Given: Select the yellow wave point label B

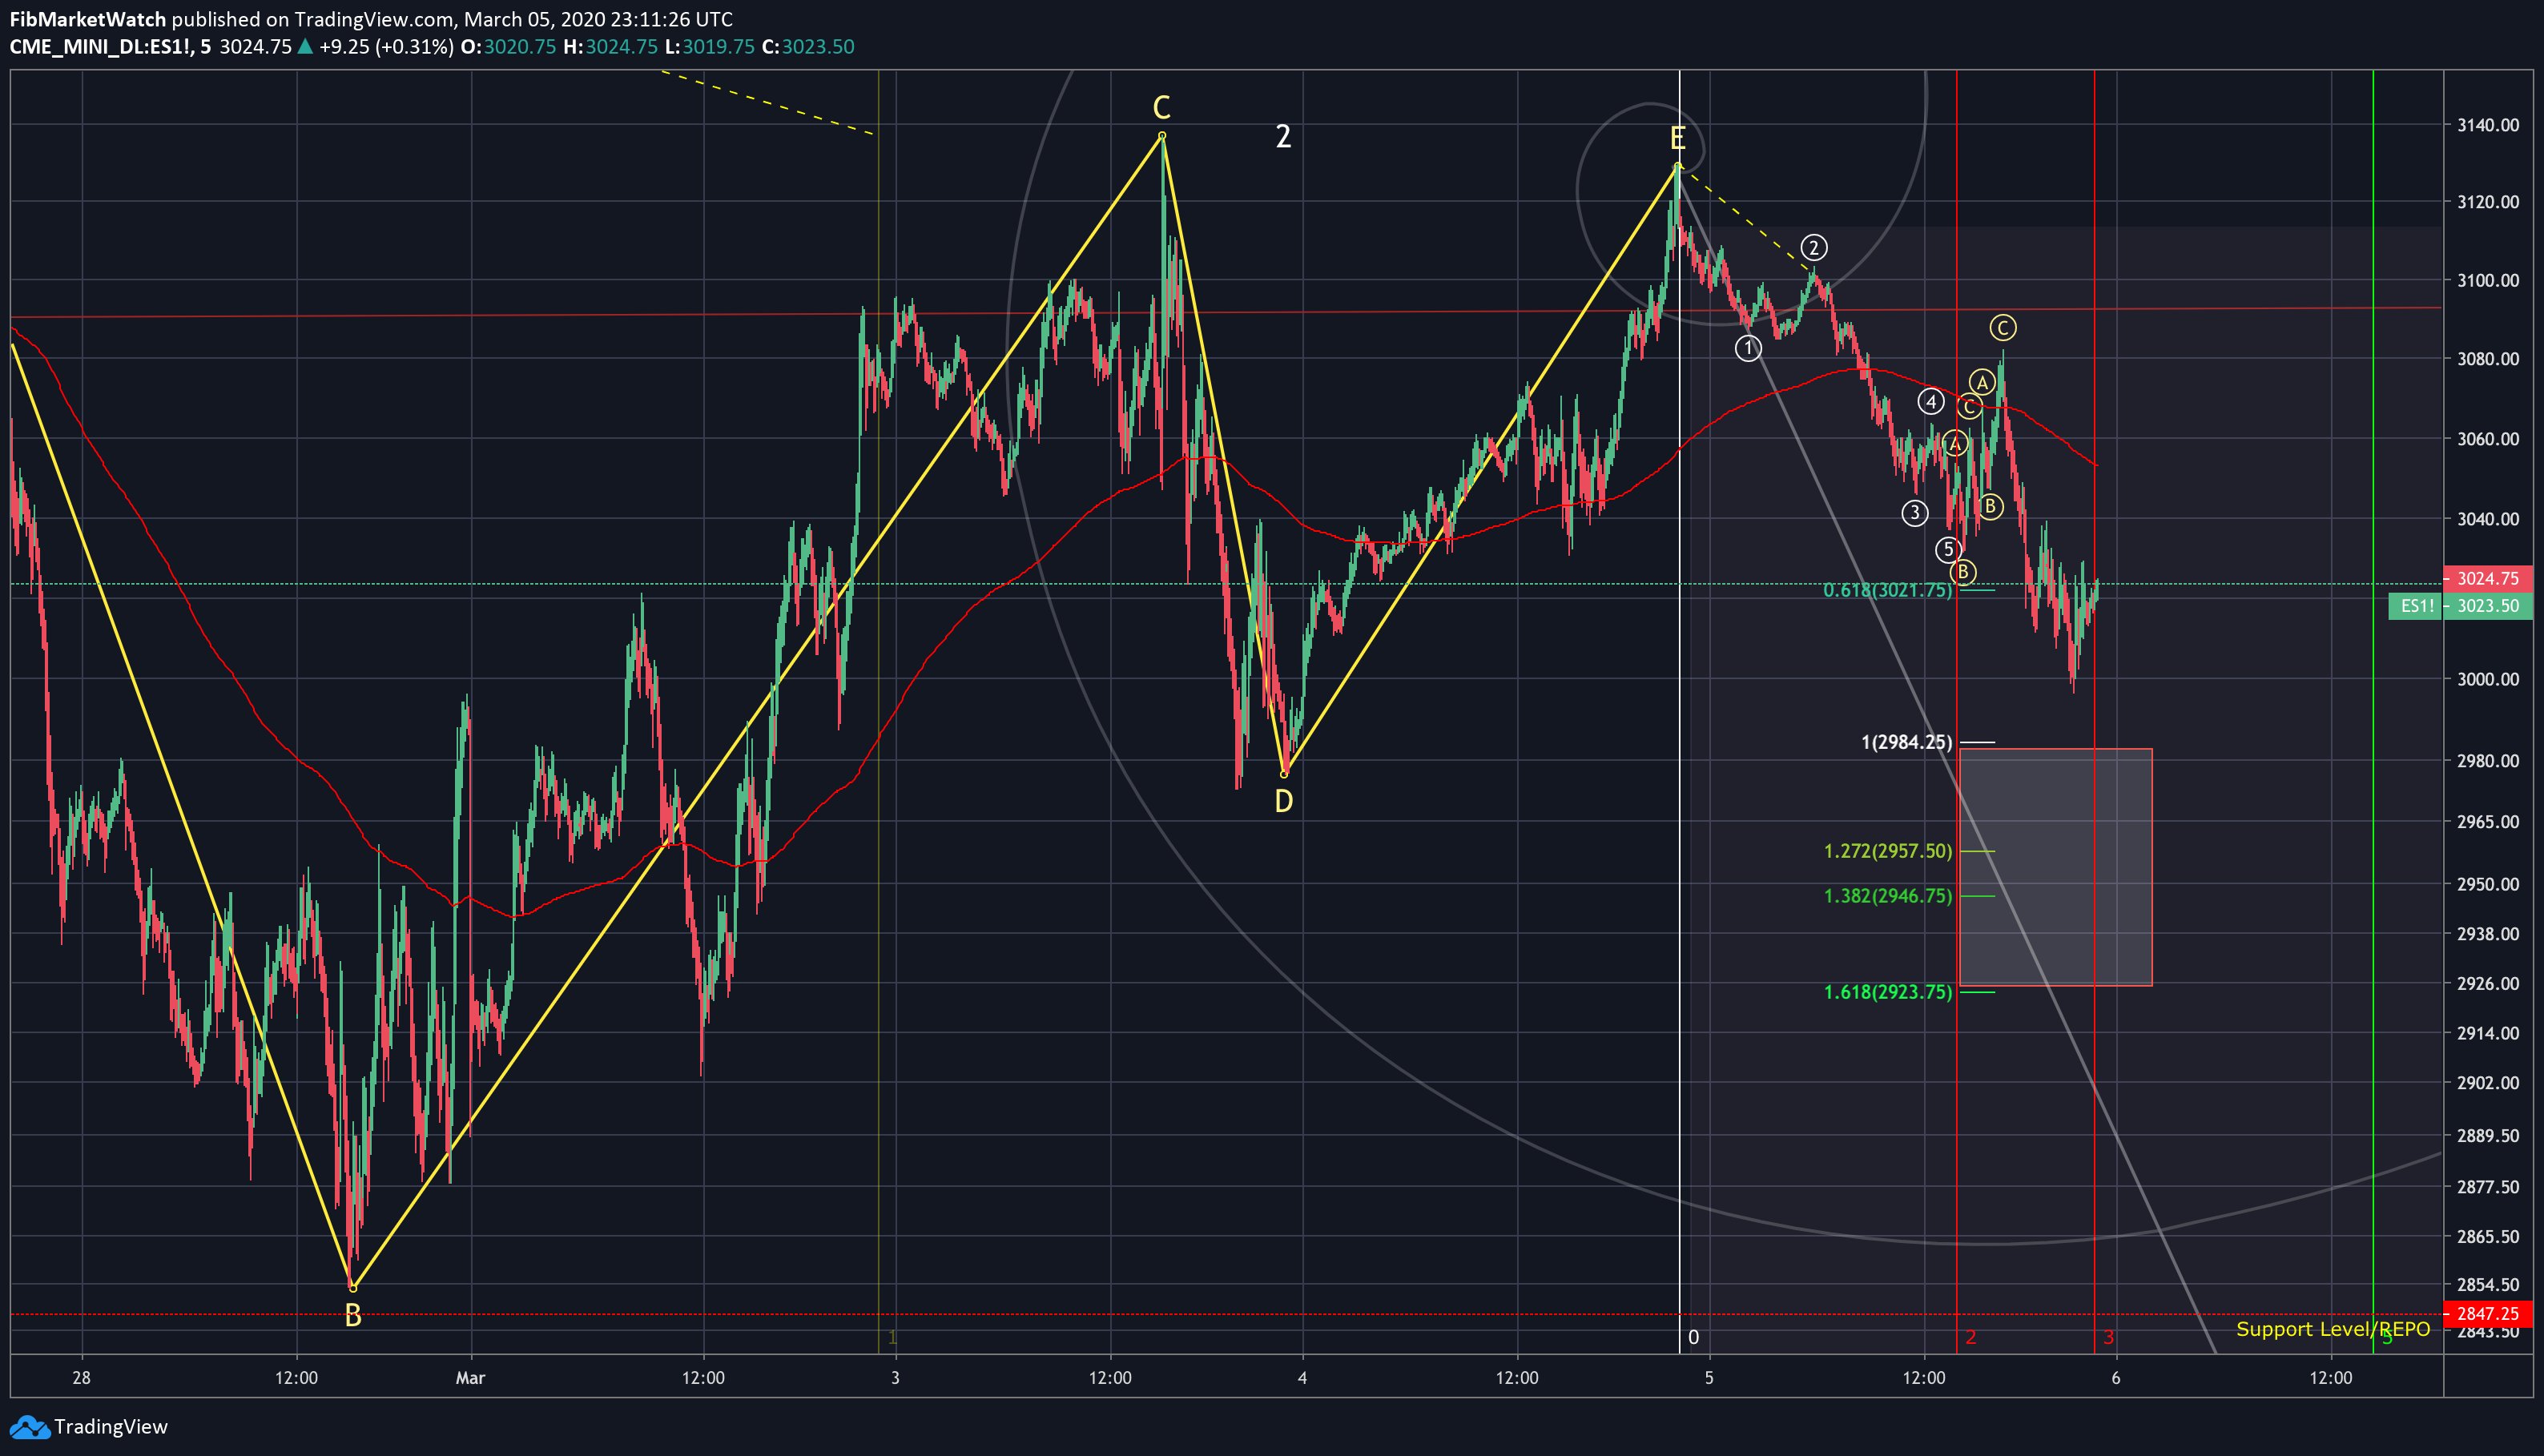Looking at the screenshot, I should pyautogui.click(x=353, y=1316).
